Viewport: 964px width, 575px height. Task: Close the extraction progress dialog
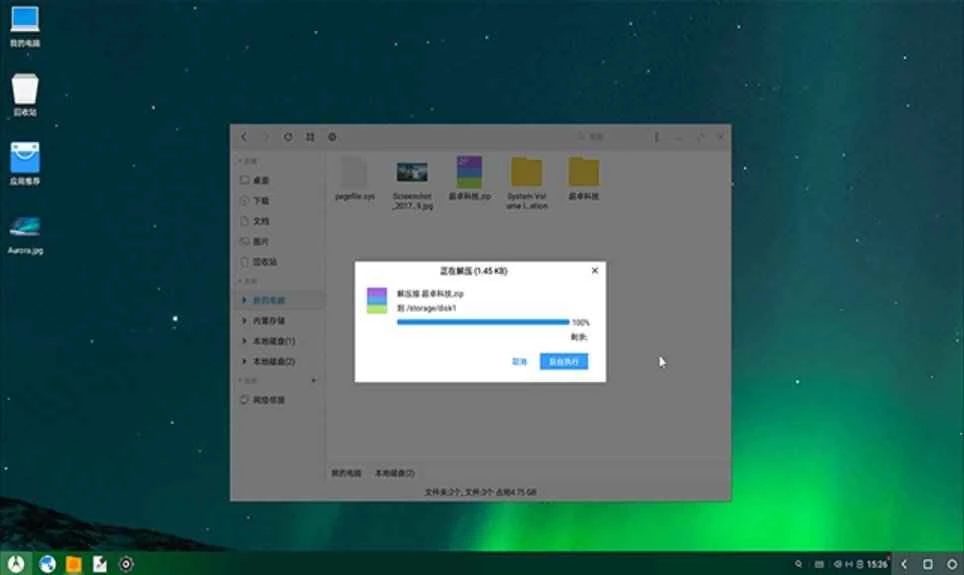click(x=595, y=270)
